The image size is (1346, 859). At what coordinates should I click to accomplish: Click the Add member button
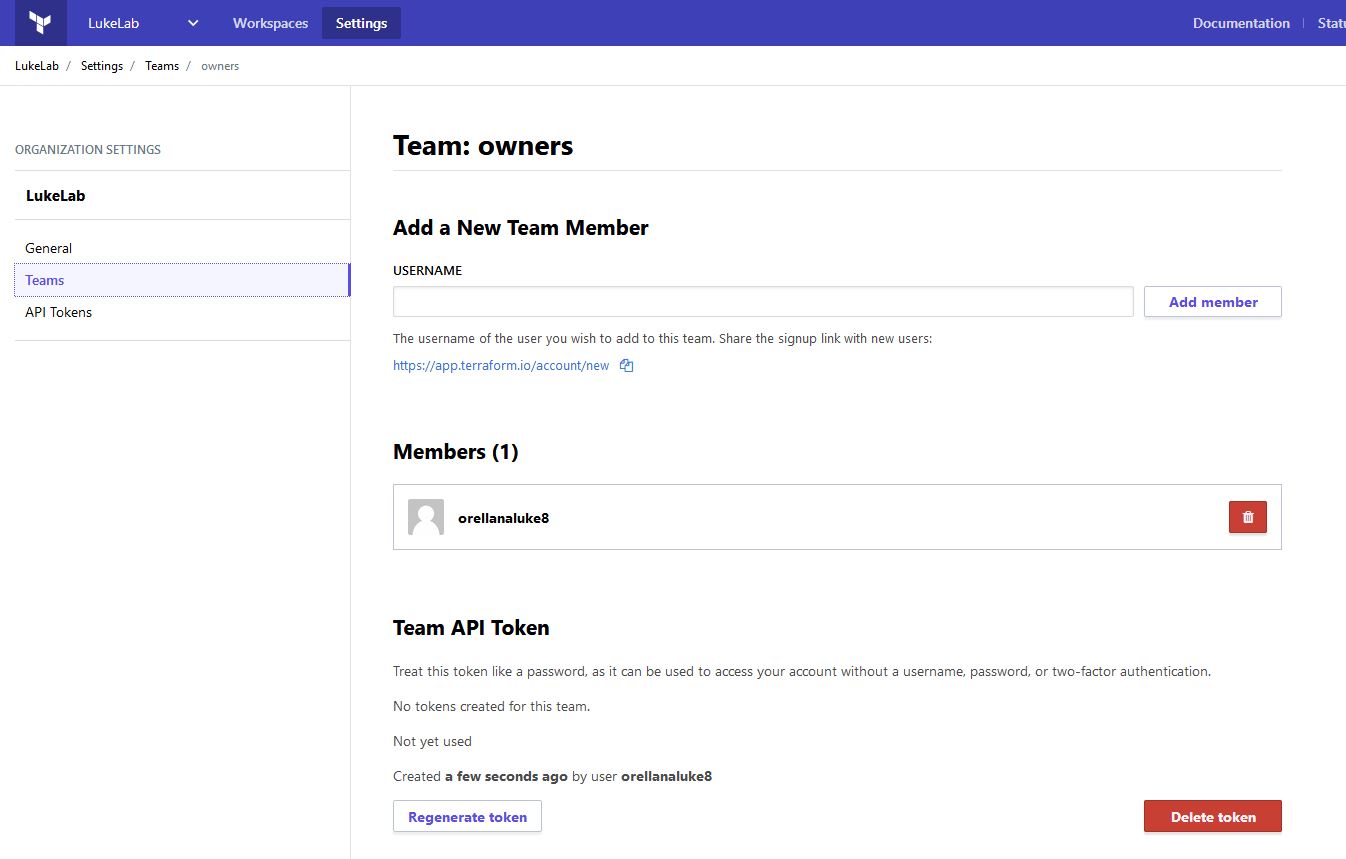coord(1213,302)
